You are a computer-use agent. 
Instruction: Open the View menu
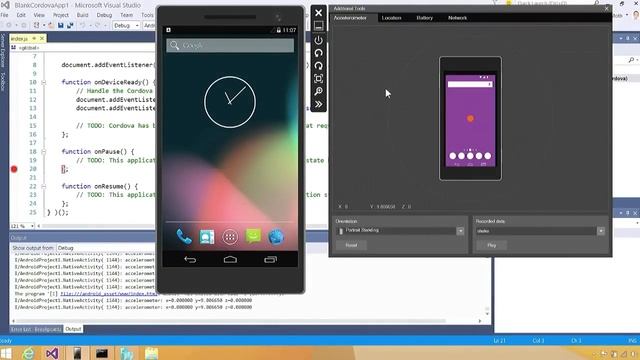coord(39,15)
